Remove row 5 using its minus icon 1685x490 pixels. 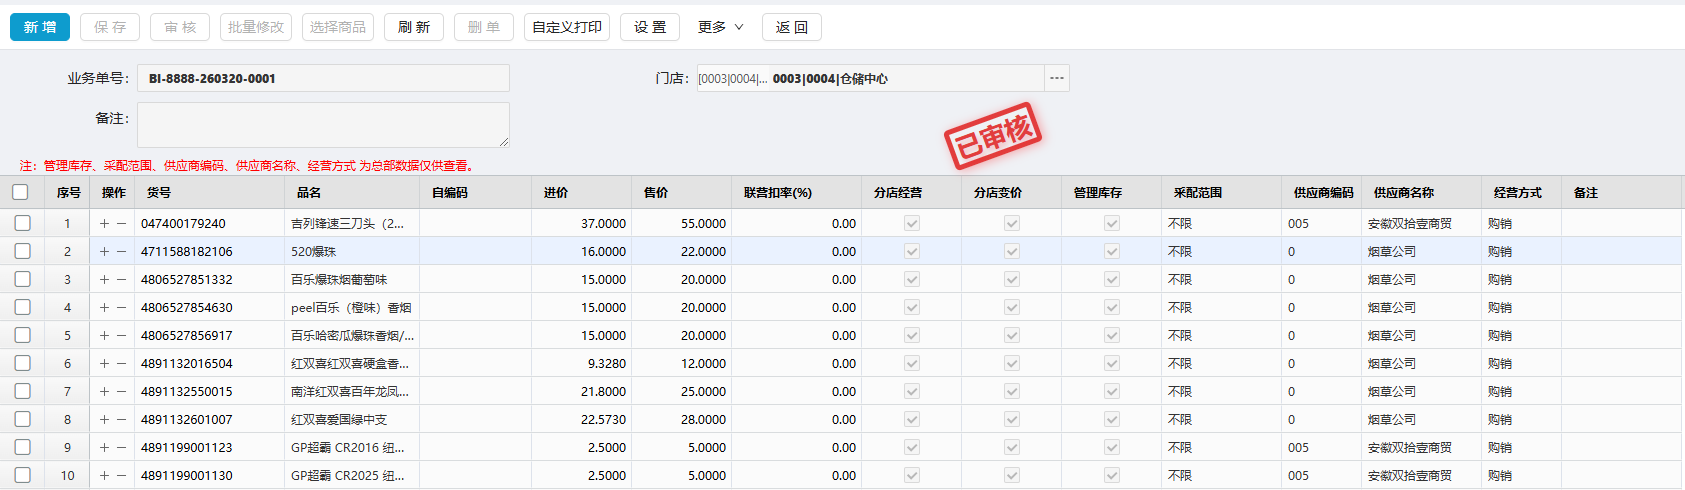[x=122, y=336]
